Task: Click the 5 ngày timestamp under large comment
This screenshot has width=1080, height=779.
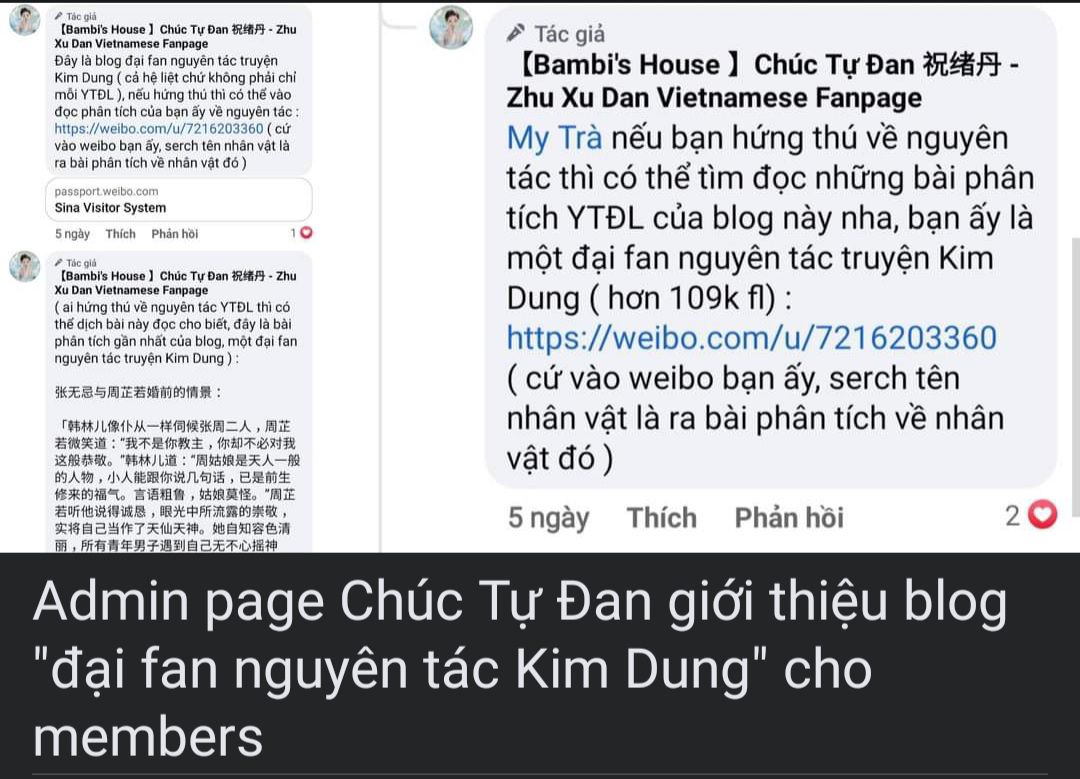Action: coord(548,518)
